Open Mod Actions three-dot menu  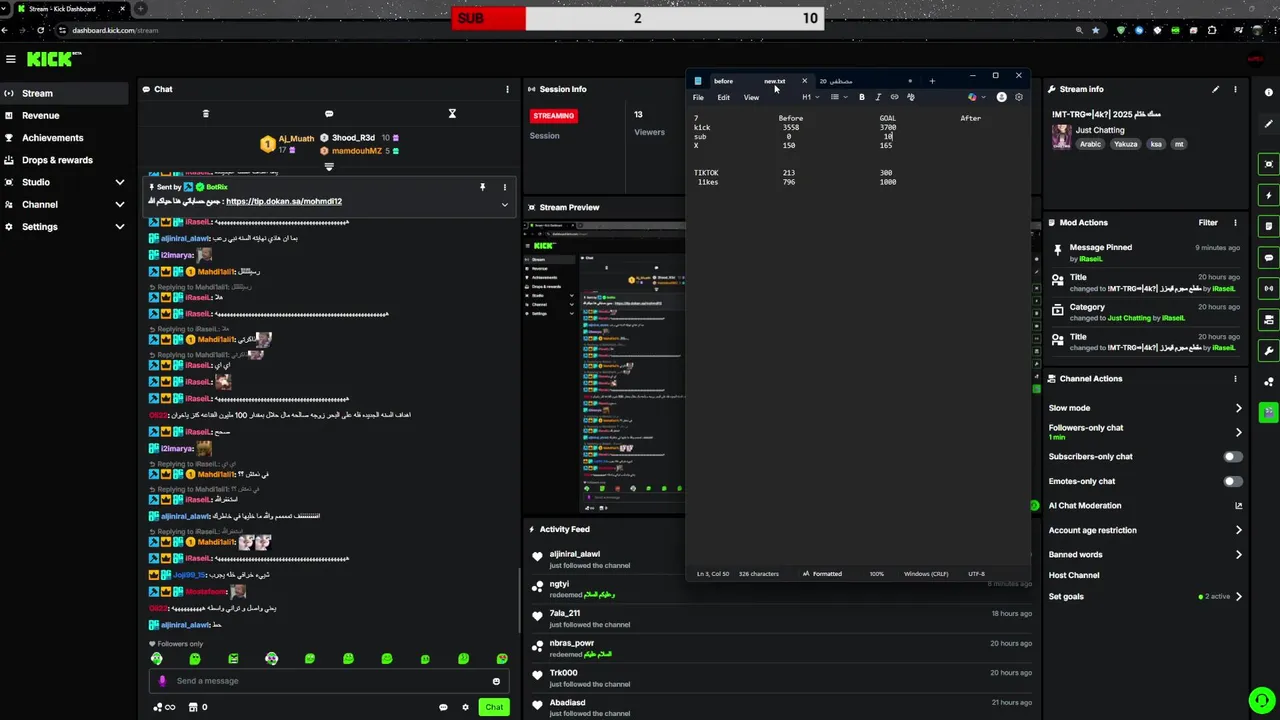click(1235, 223)
